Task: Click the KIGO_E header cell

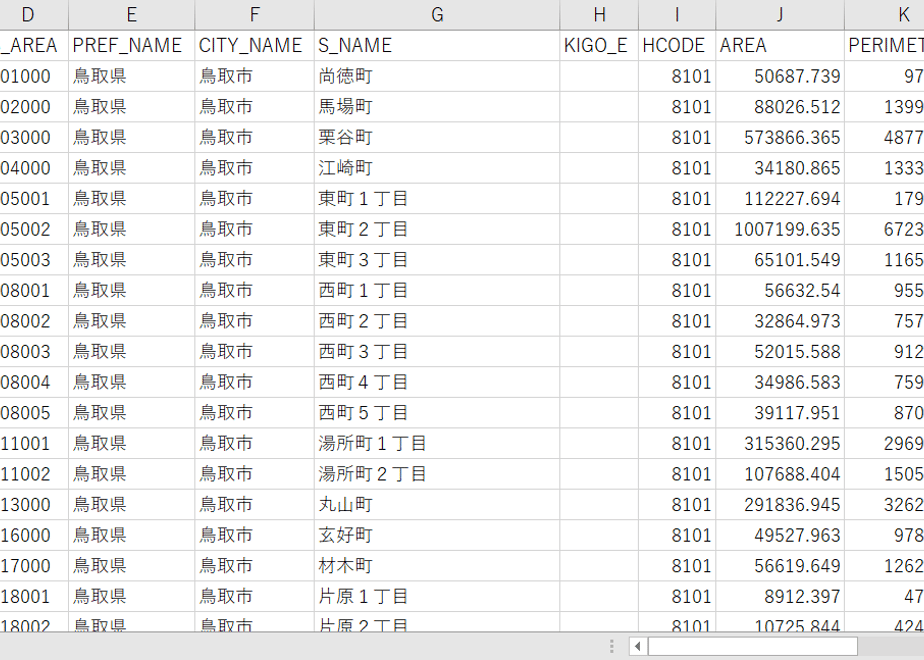Action: (599, 45)
